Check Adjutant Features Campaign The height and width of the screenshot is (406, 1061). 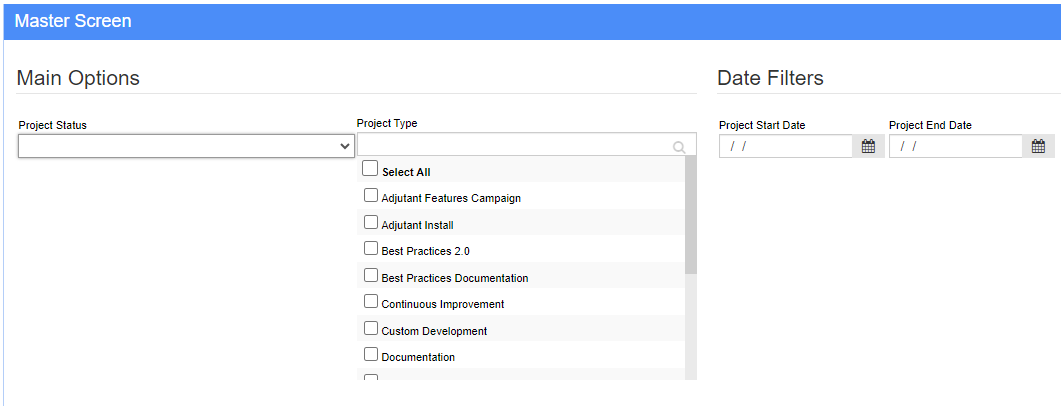click(x=371, y=196)
